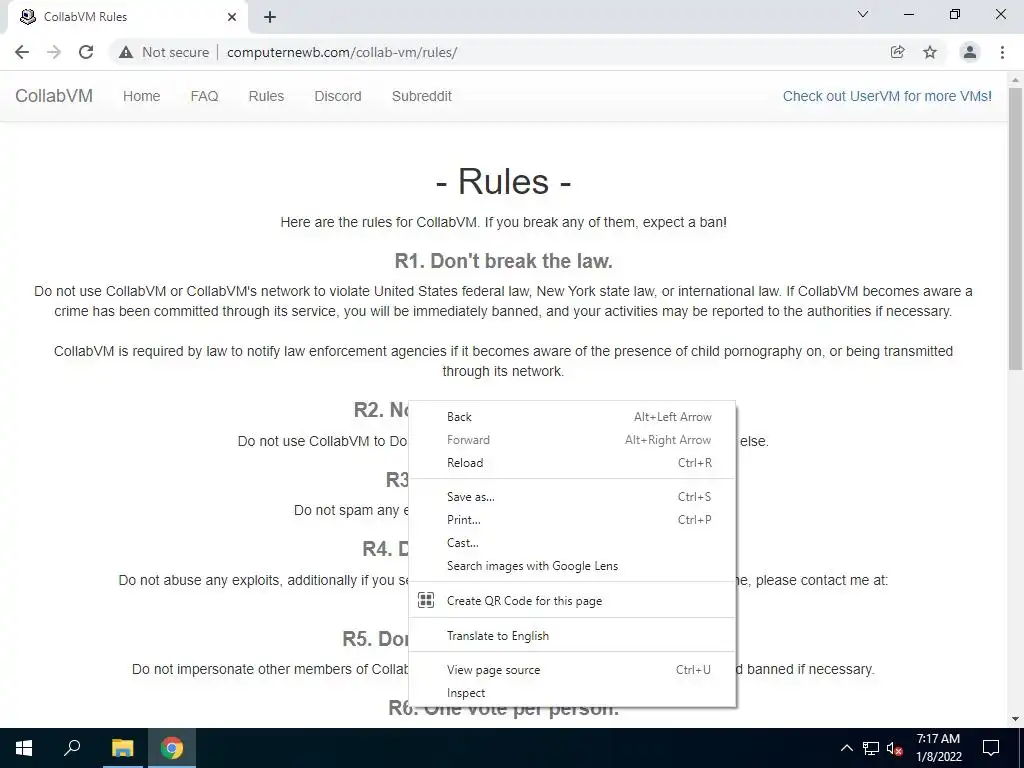Select Forward in the context menu
The image size is (1024, 768).
(572, 440)
